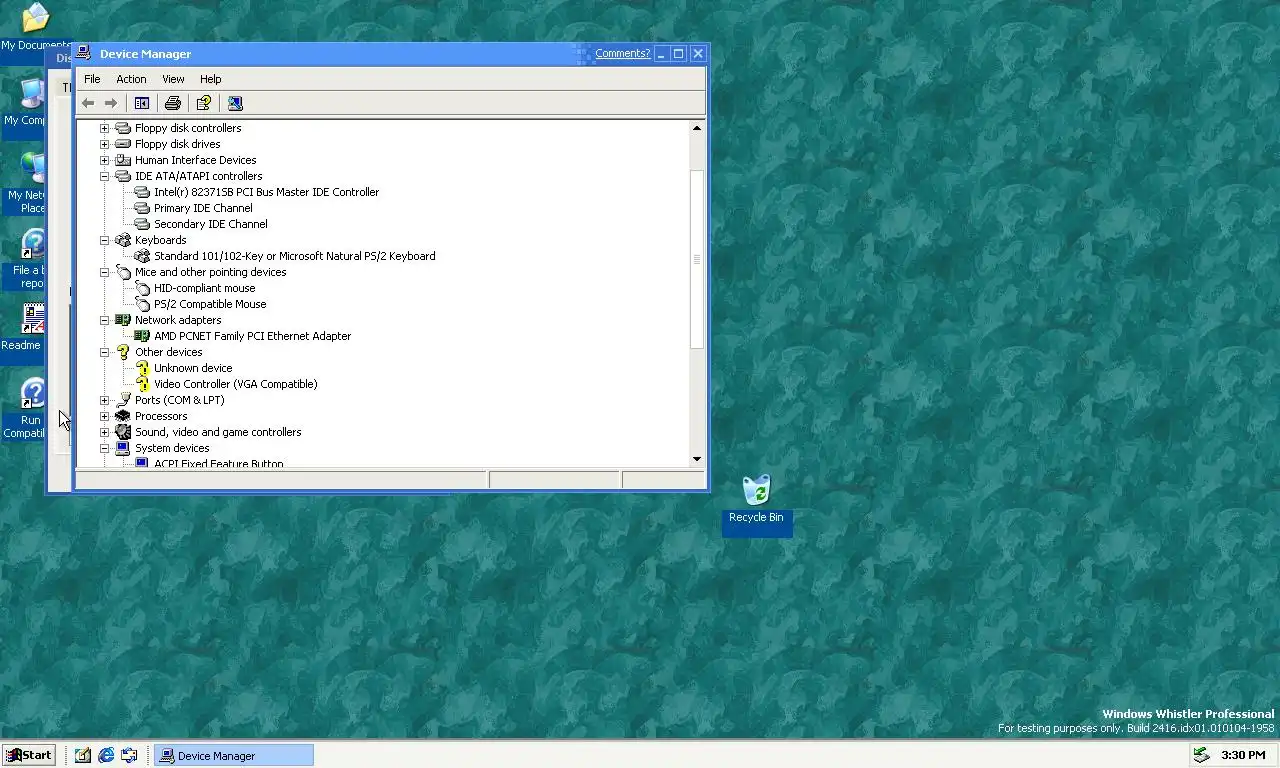Select Video Controller (VGA Compatible)

click(235, 384)
